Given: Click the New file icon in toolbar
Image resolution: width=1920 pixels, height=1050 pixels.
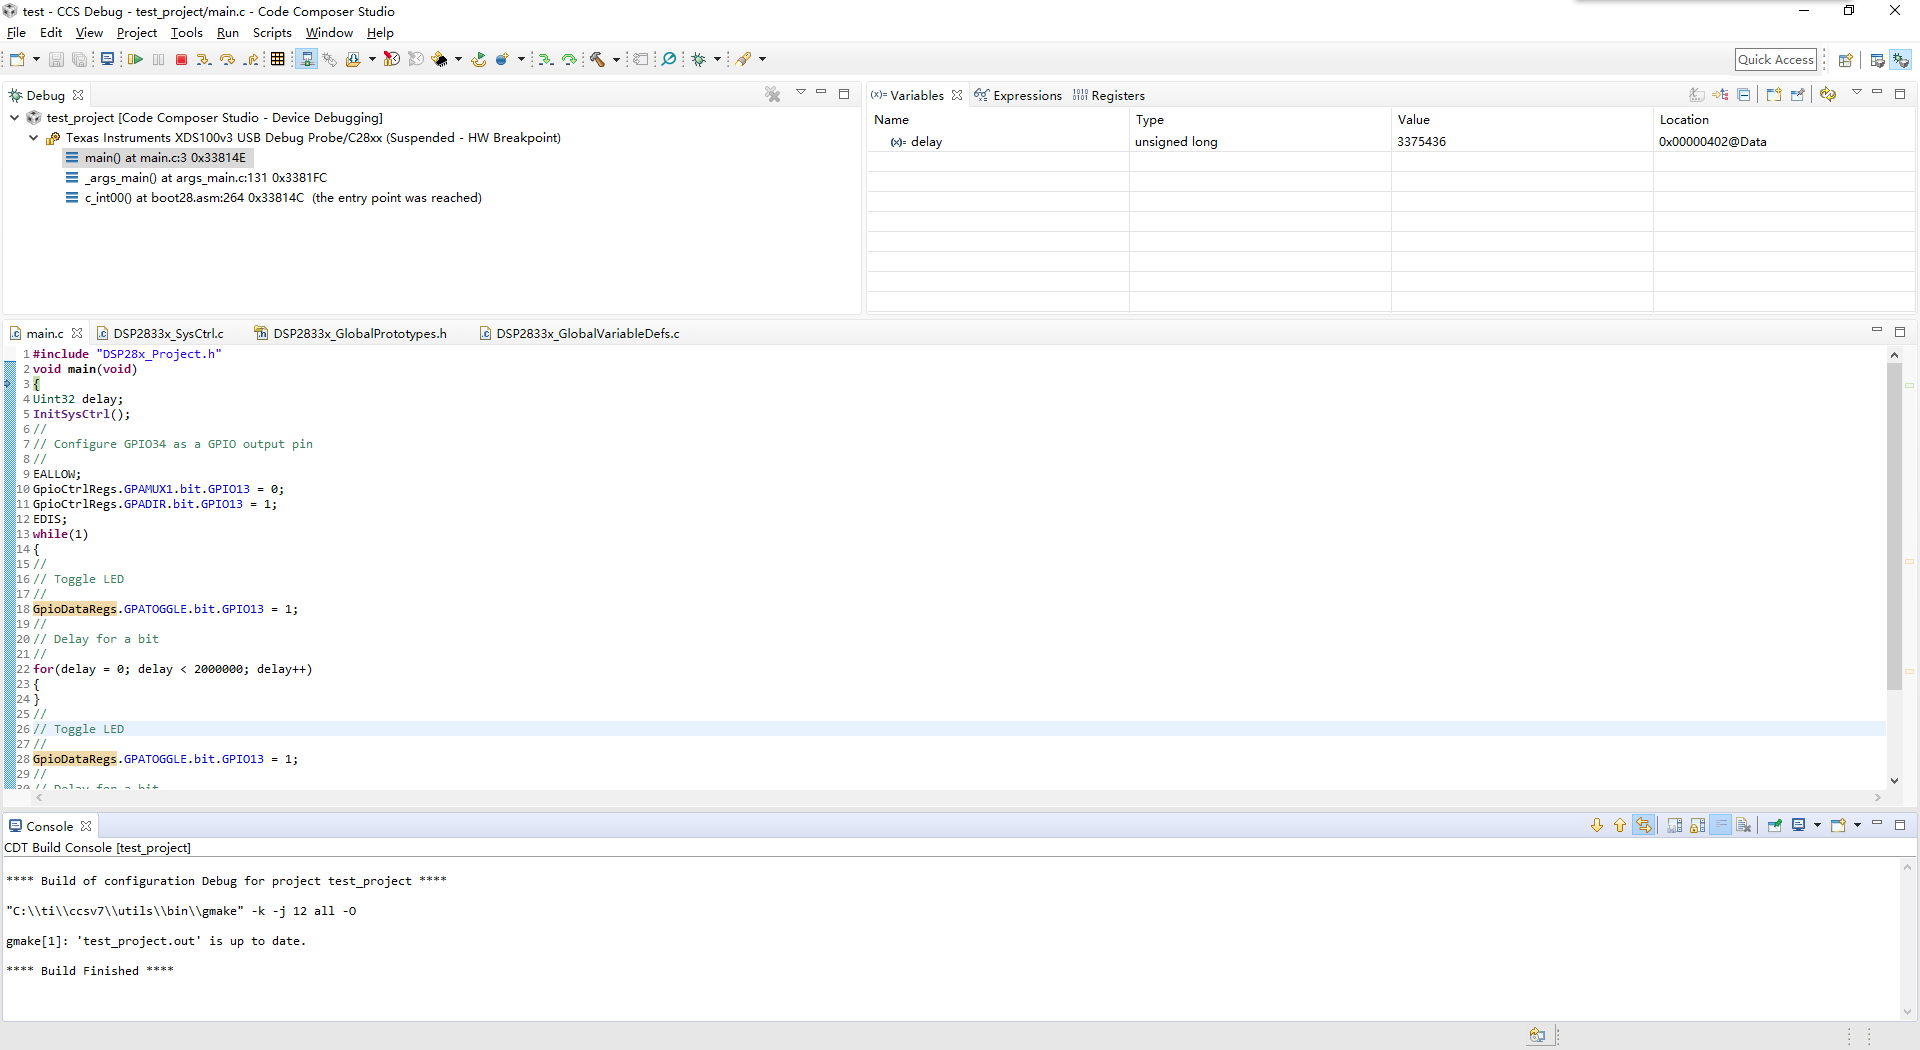Looking at the screenshot, I should pos(17,60).
